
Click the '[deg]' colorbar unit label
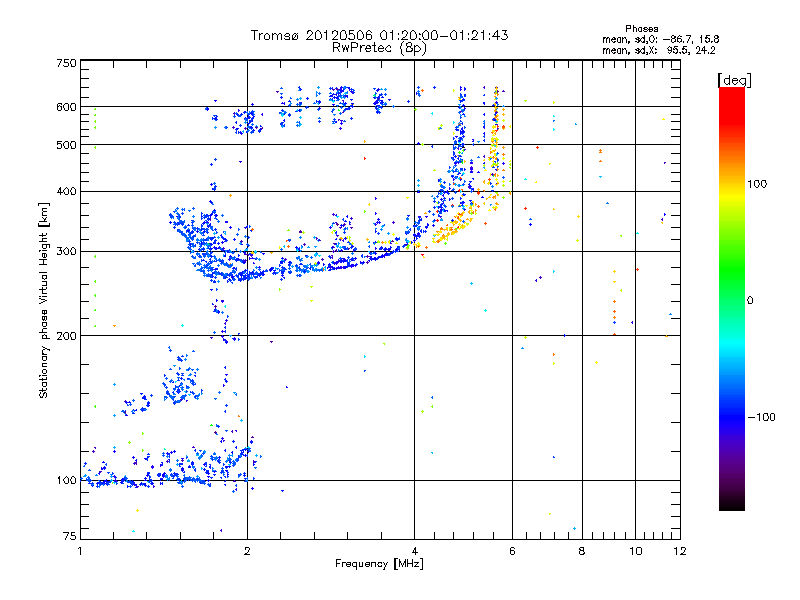734,80
